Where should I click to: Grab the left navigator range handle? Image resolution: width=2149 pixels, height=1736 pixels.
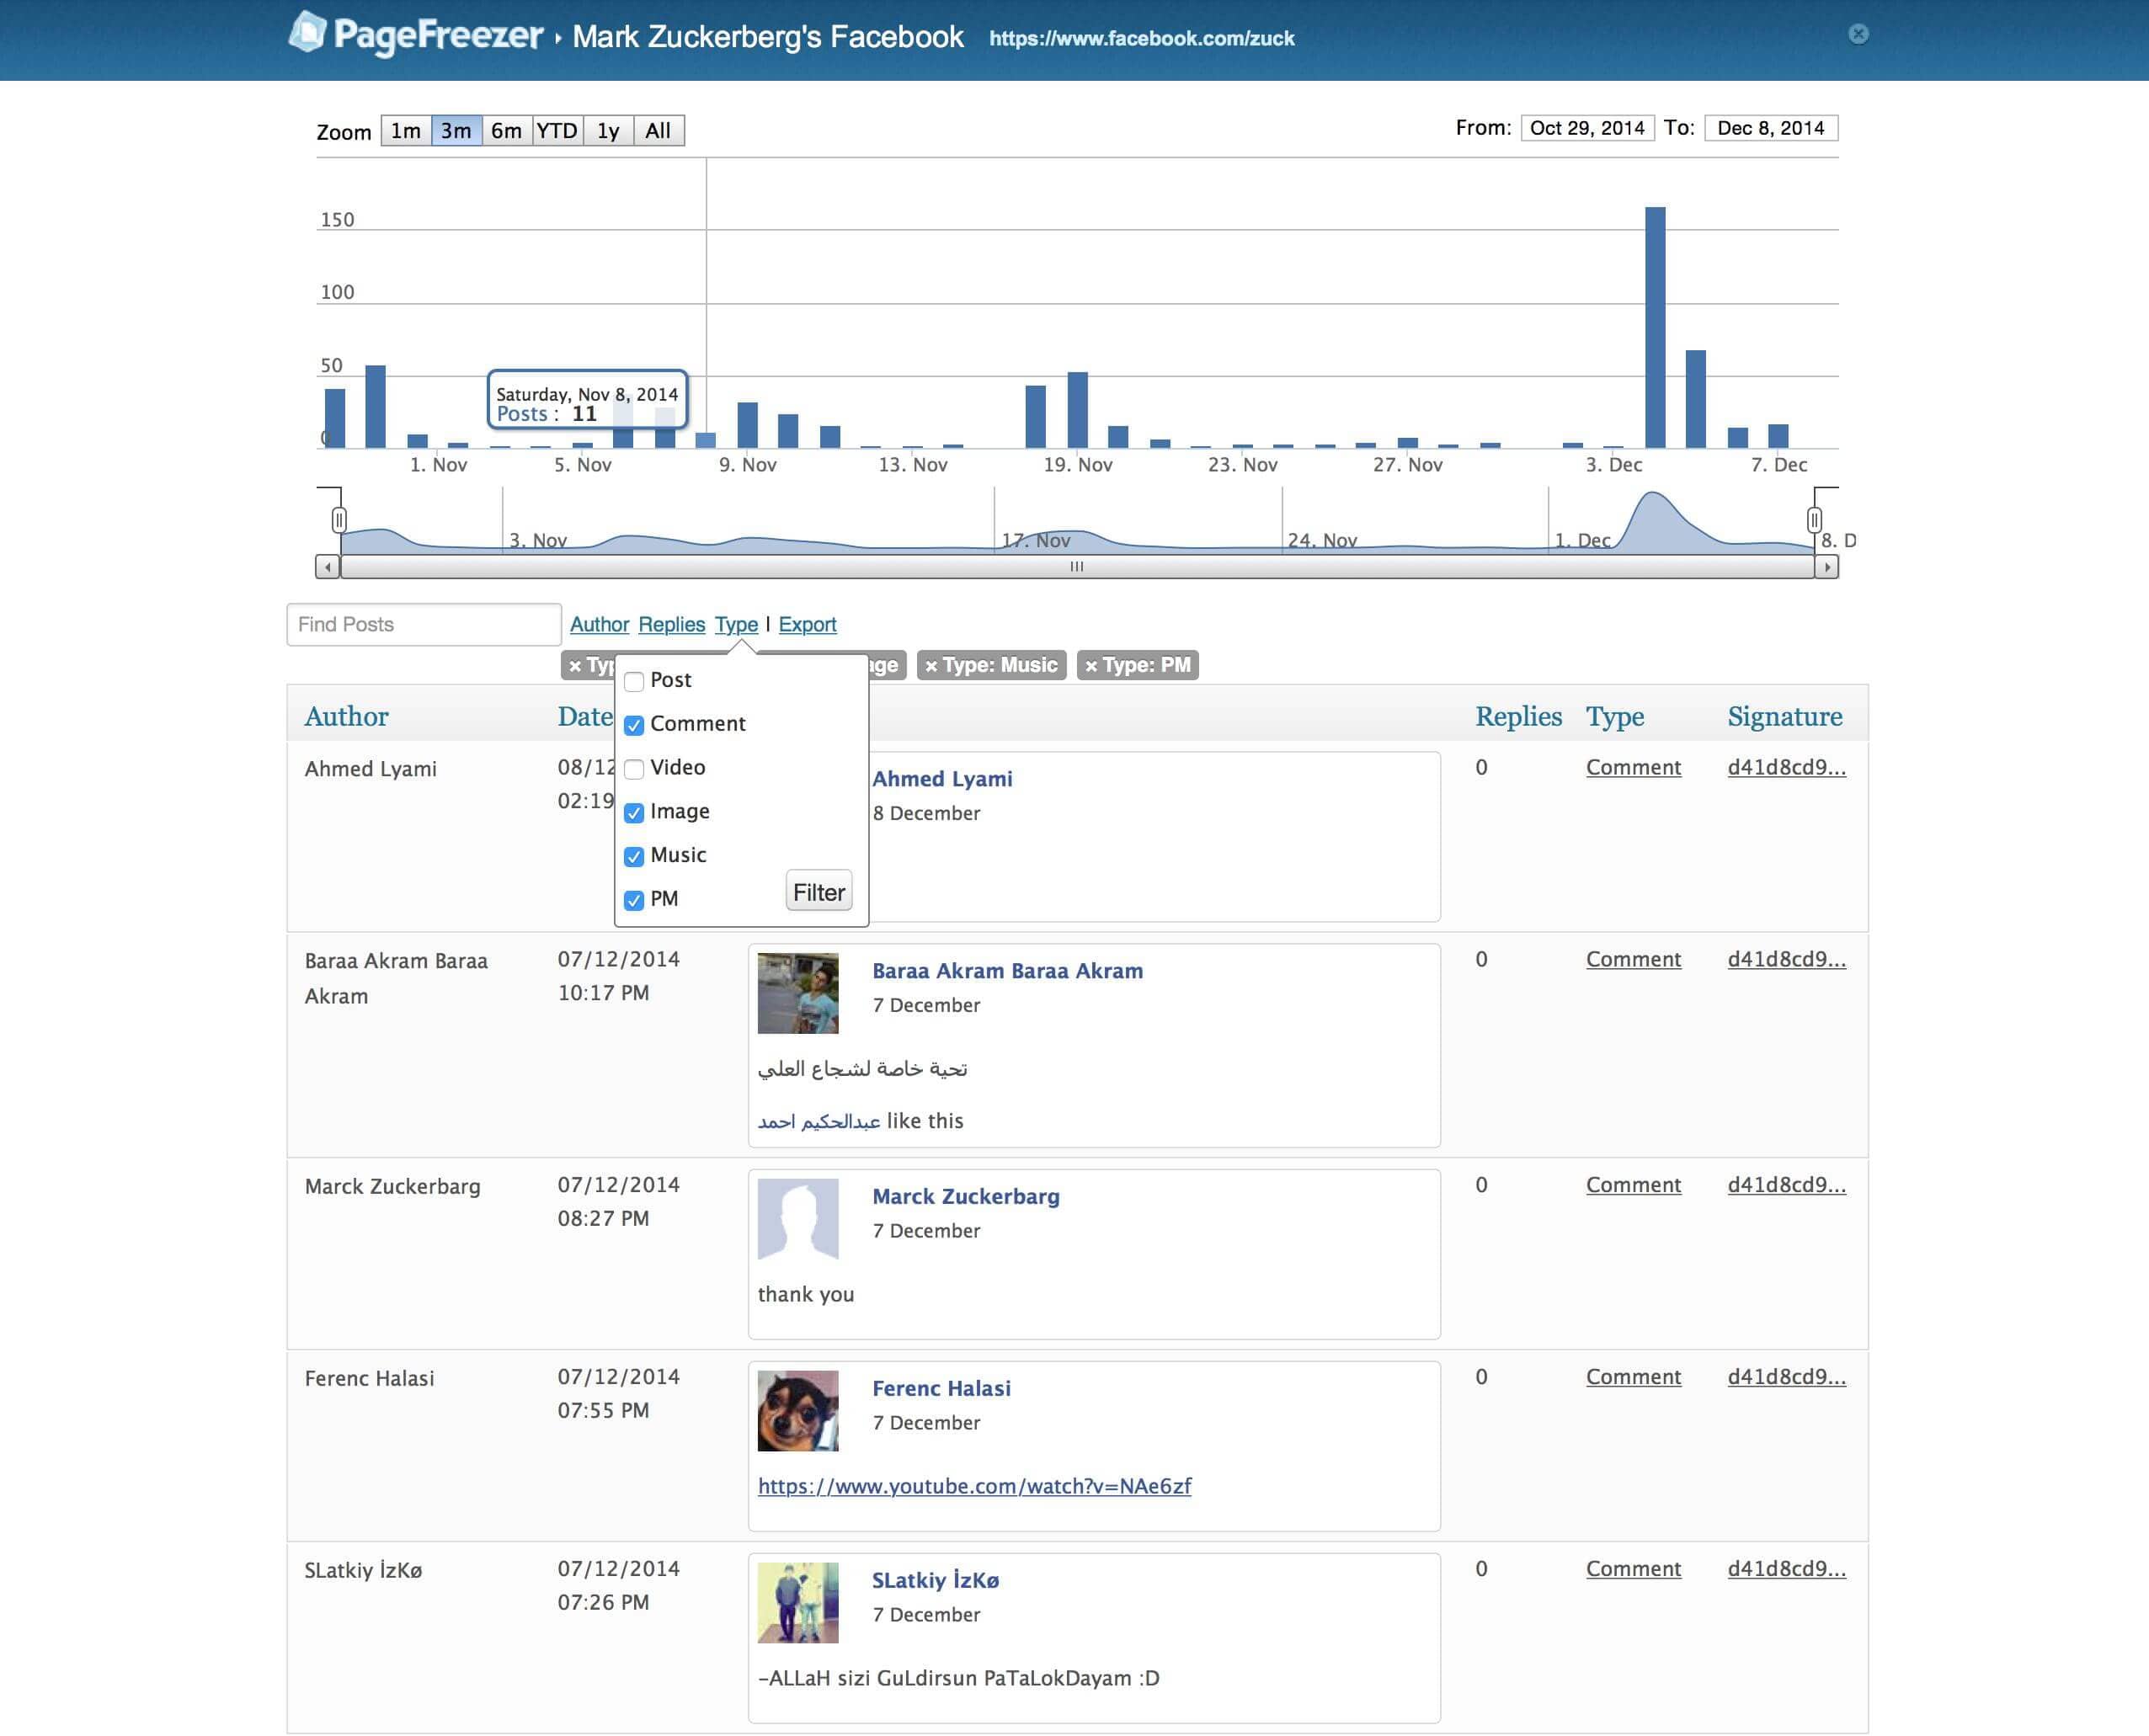coord(339,520)
